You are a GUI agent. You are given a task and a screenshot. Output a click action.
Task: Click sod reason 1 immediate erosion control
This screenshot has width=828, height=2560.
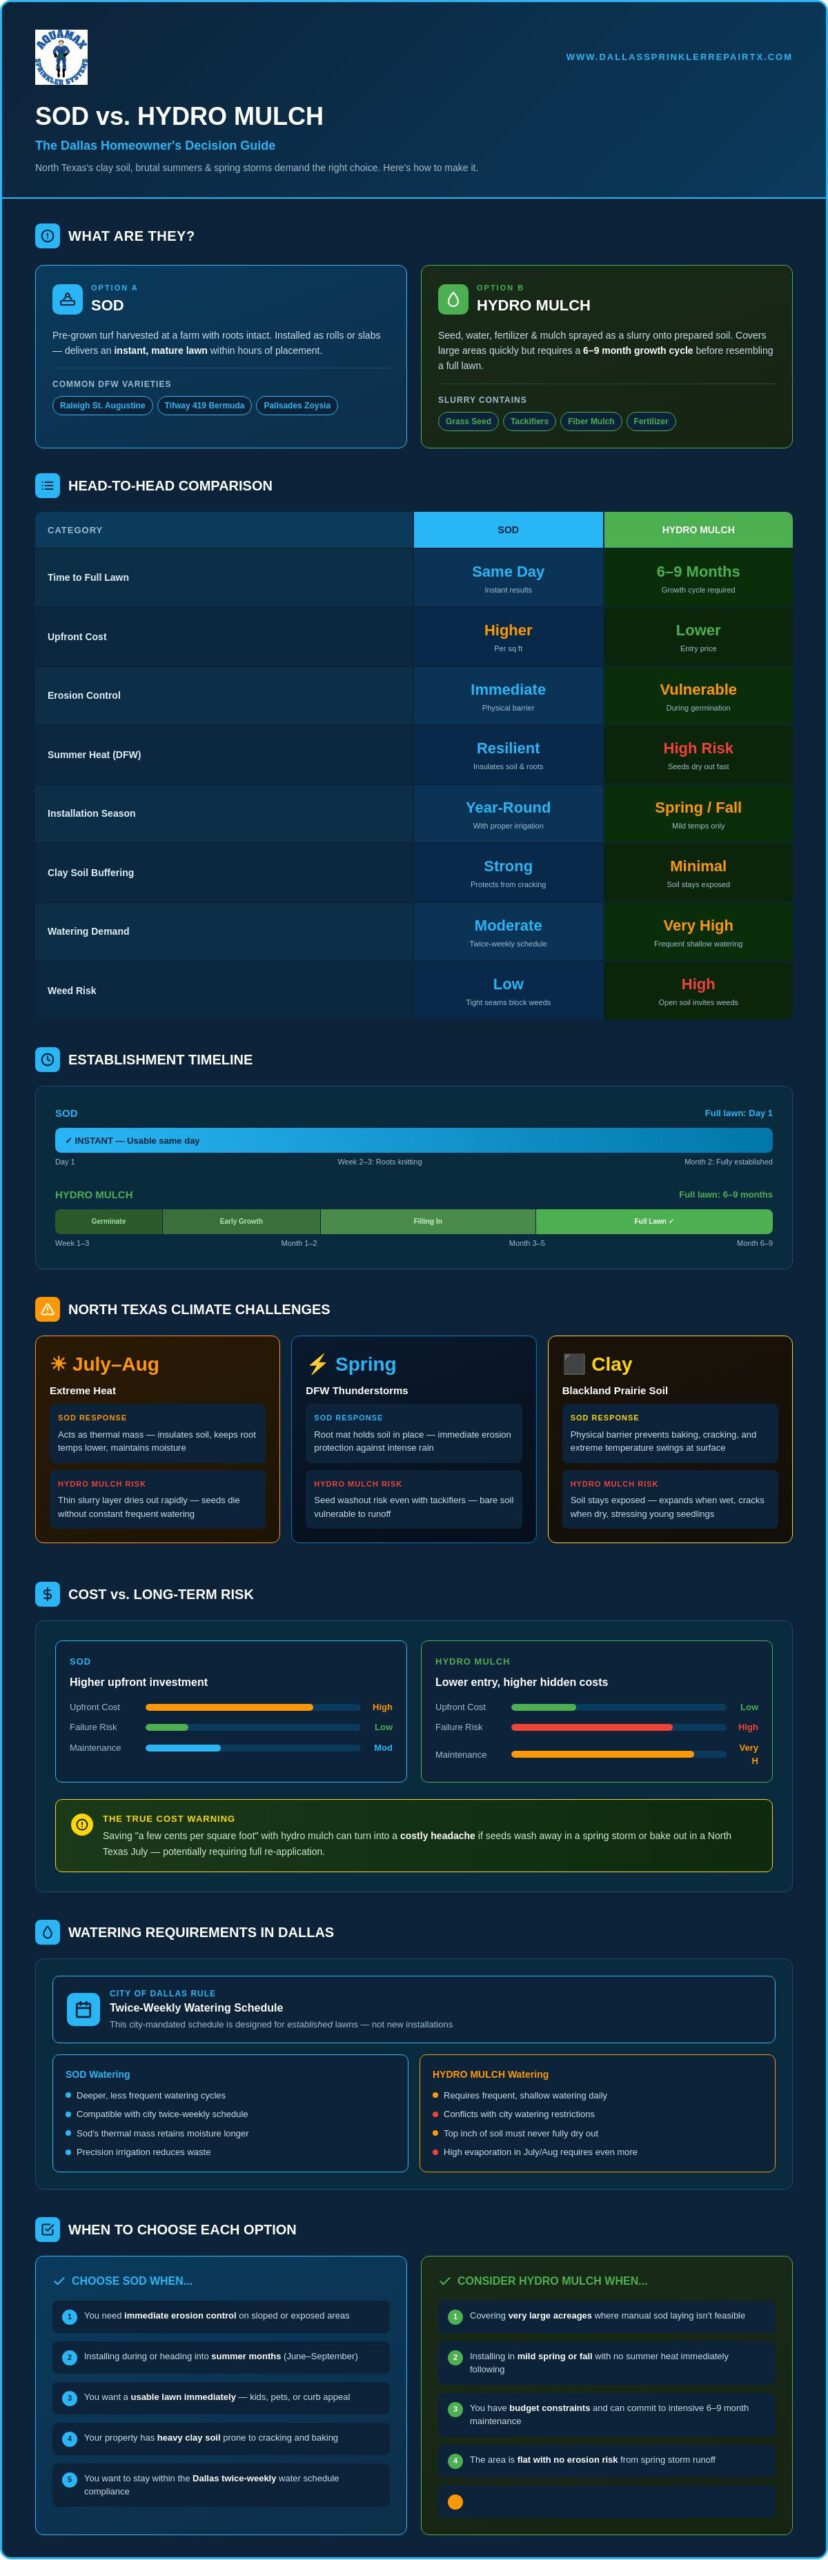tap(221, 2316)
